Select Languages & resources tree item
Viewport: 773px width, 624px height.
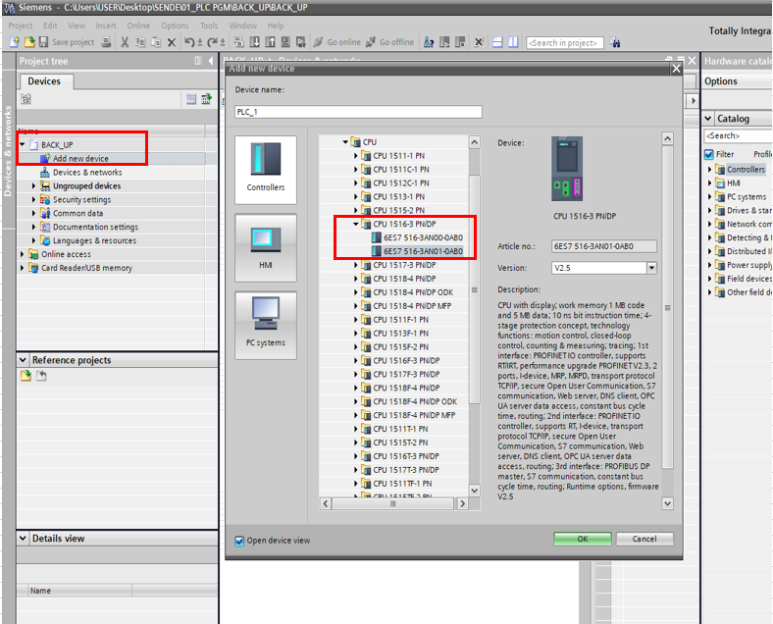click(94, 241)
